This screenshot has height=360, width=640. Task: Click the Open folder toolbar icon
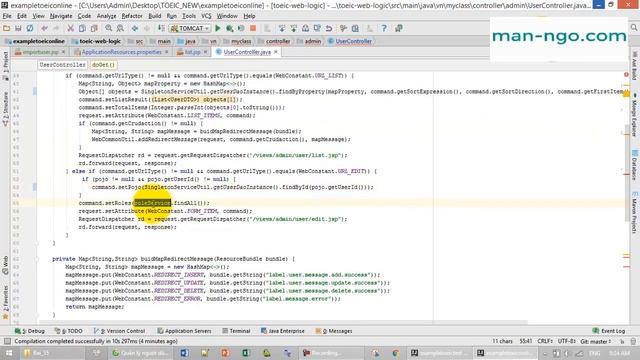pyautogui.click(x=6, y=28)
